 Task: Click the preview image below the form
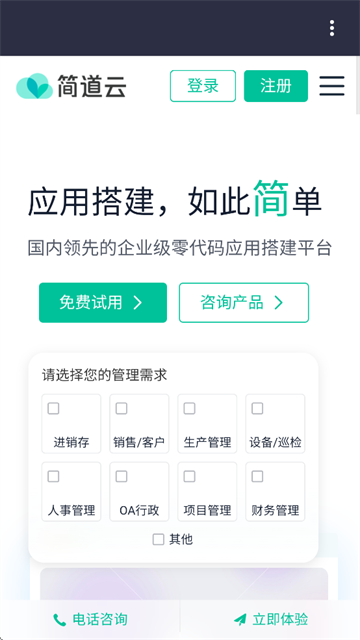[184, 584]
